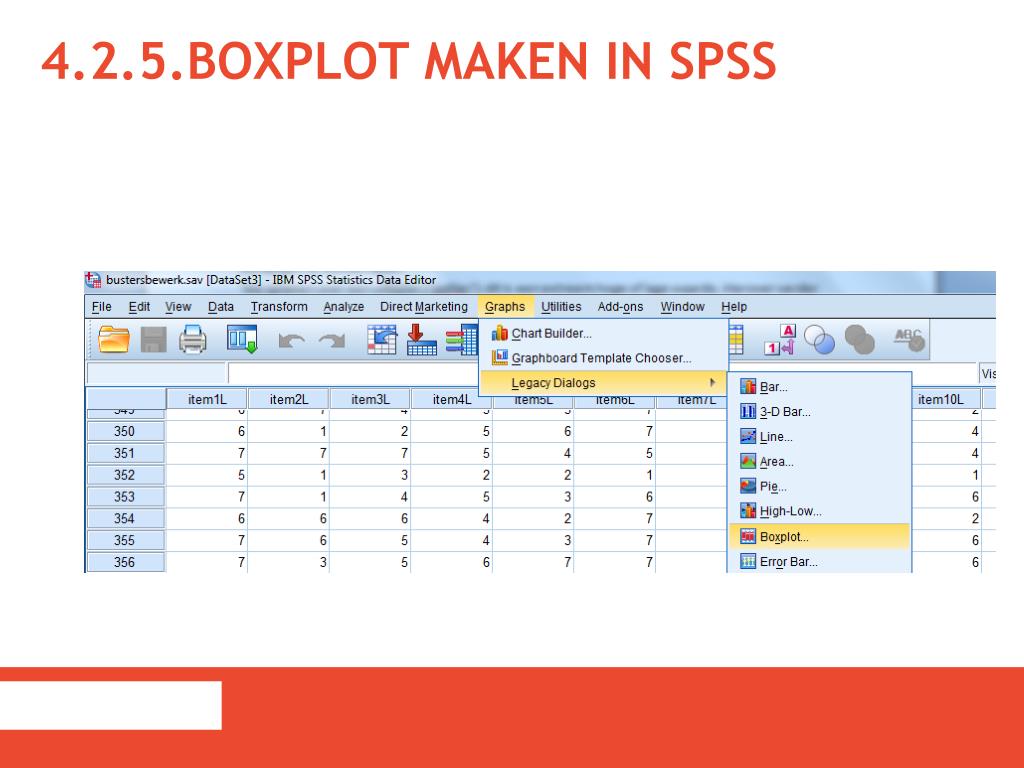Open the Direct Marketing menu

point(424,306)
